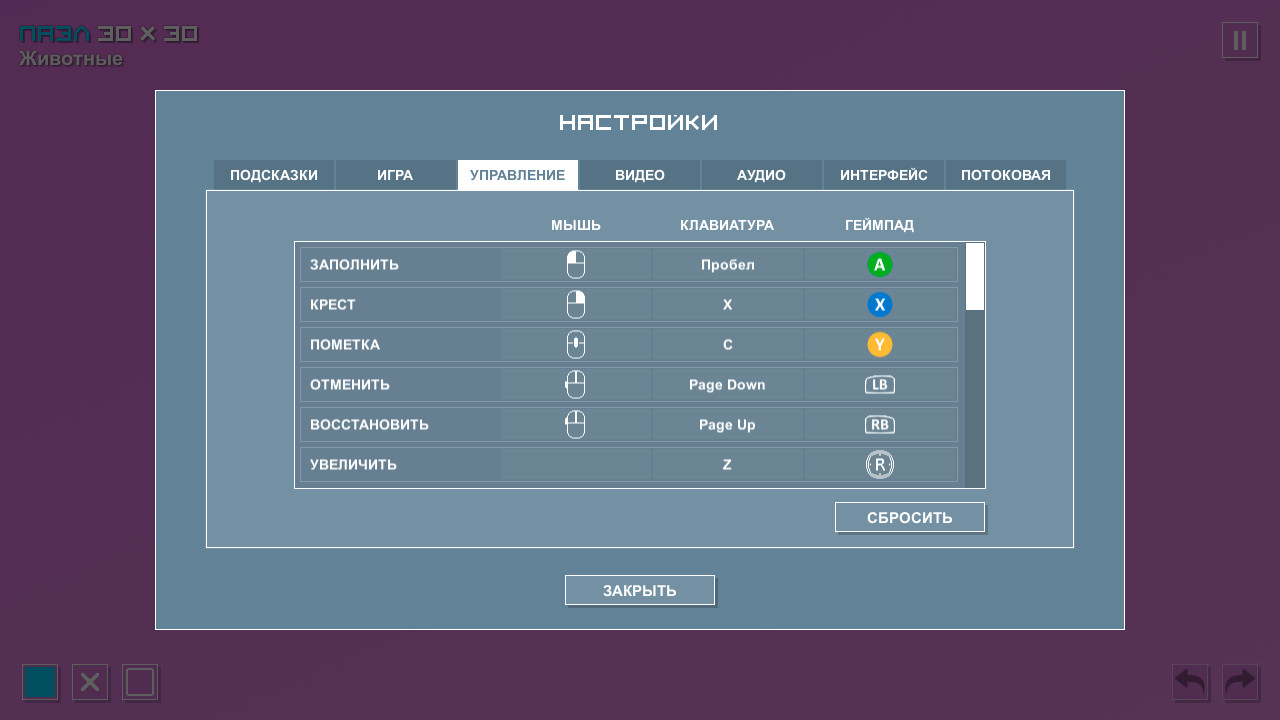The image size is (1280, 720).
Task: Select the fill square tool icon
Action: [x=40, y=682]
